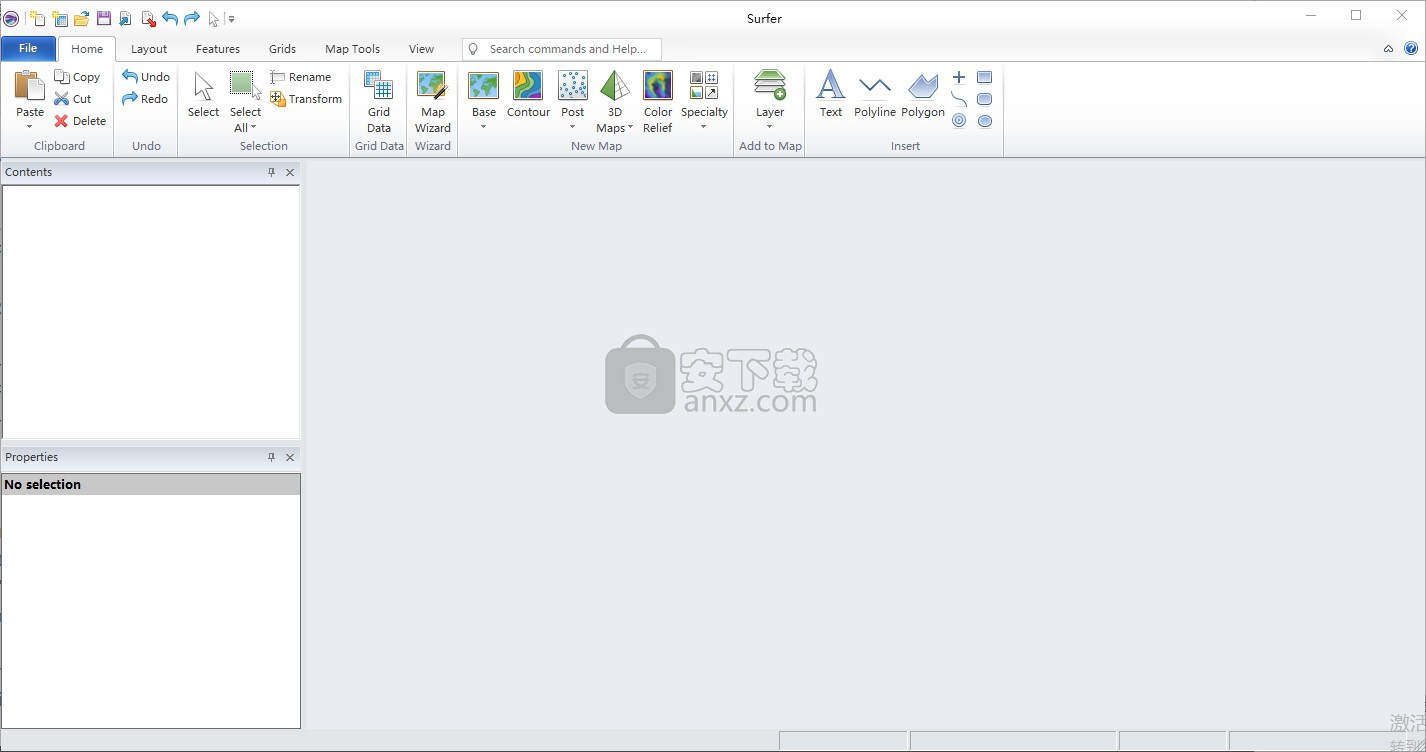Open Customize Quick Access Toolbar dropdown
This screenshot has width=1426, height=752.
coord(231,18)
